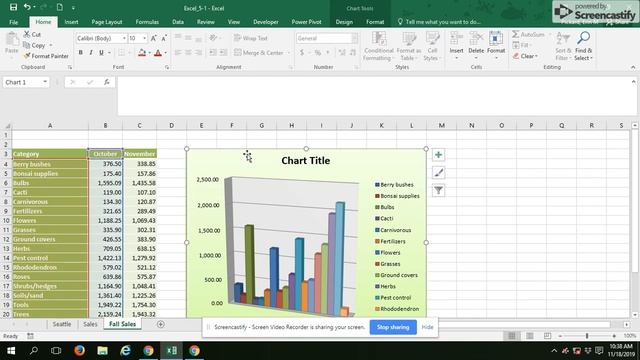Switch to the Seattle sheet tab
640x360 pixels.
coord(62,324)
